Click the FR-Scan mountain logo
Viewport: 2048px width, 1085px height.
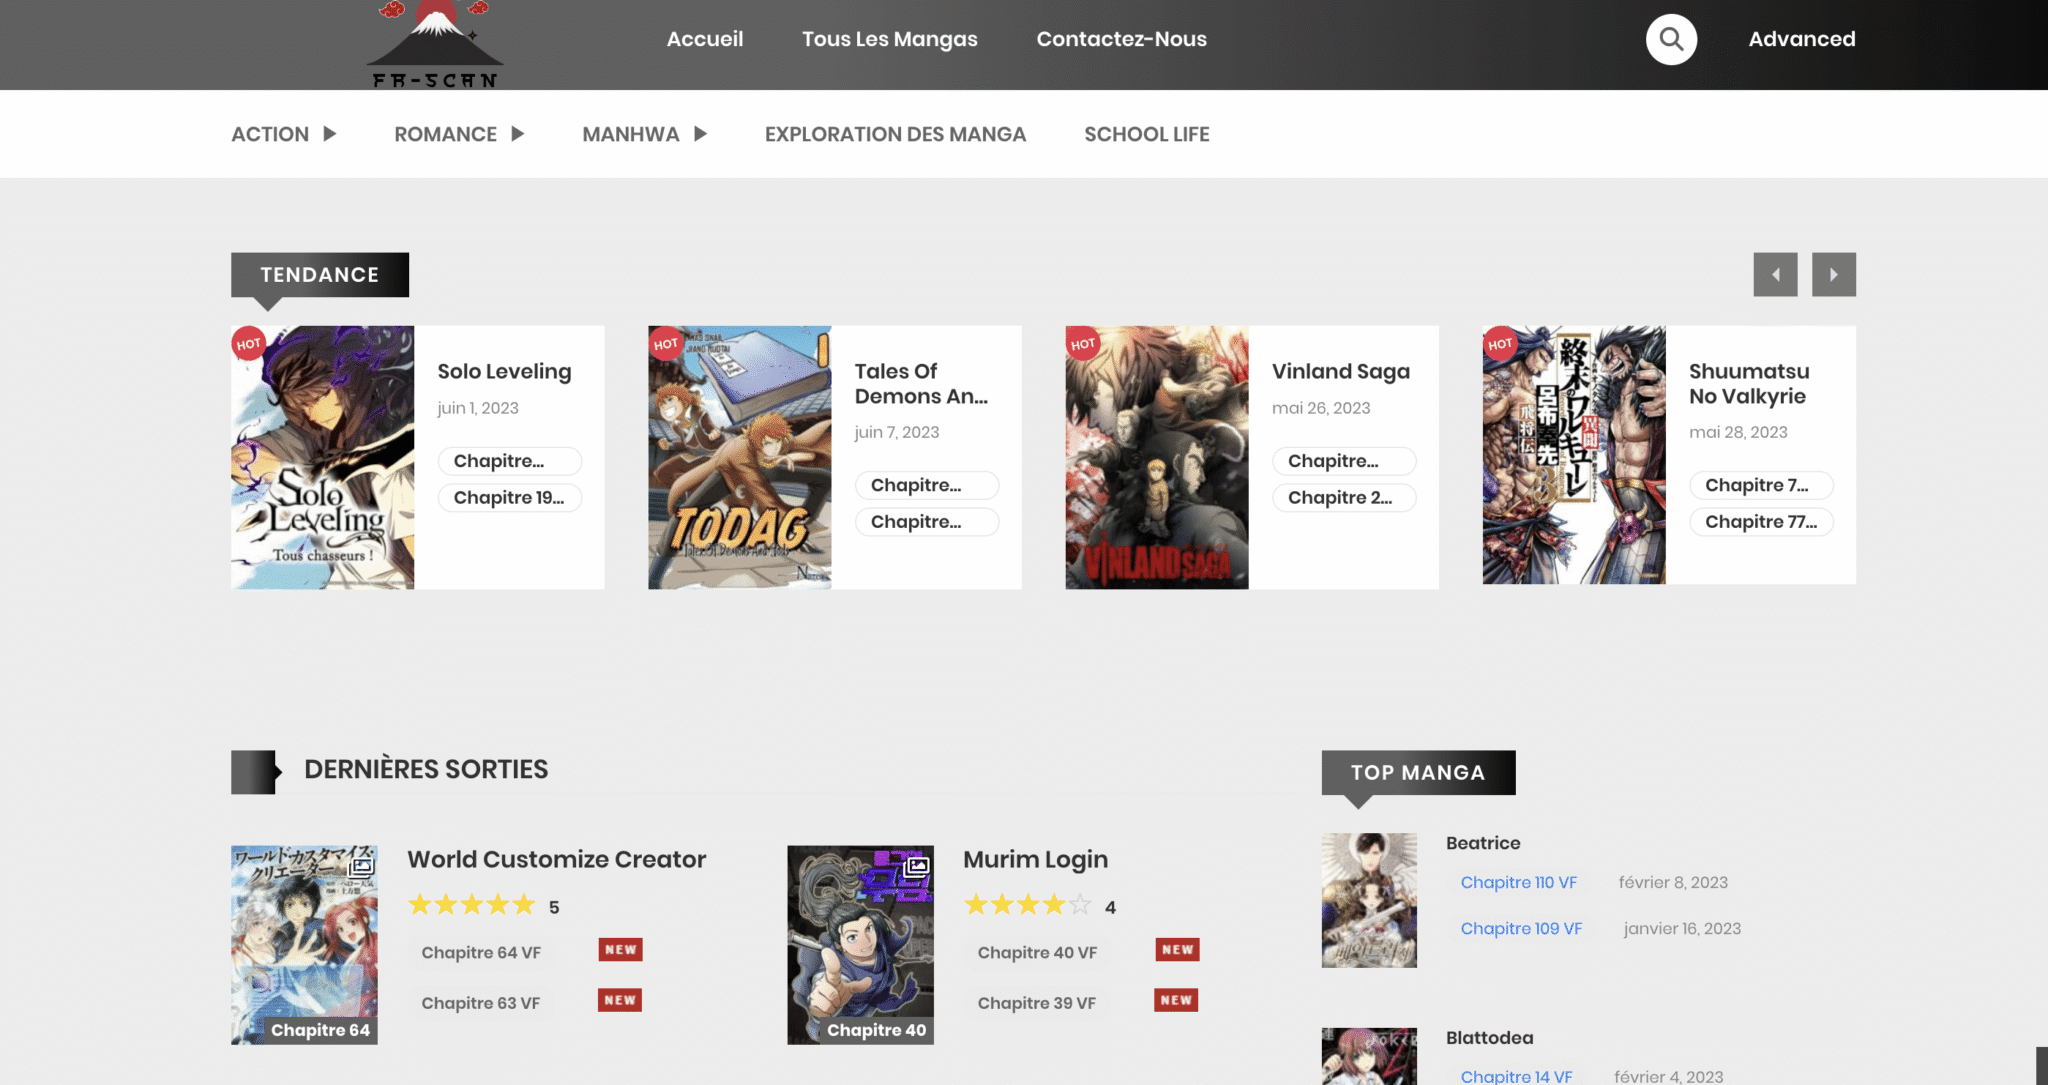coord(435,45)
